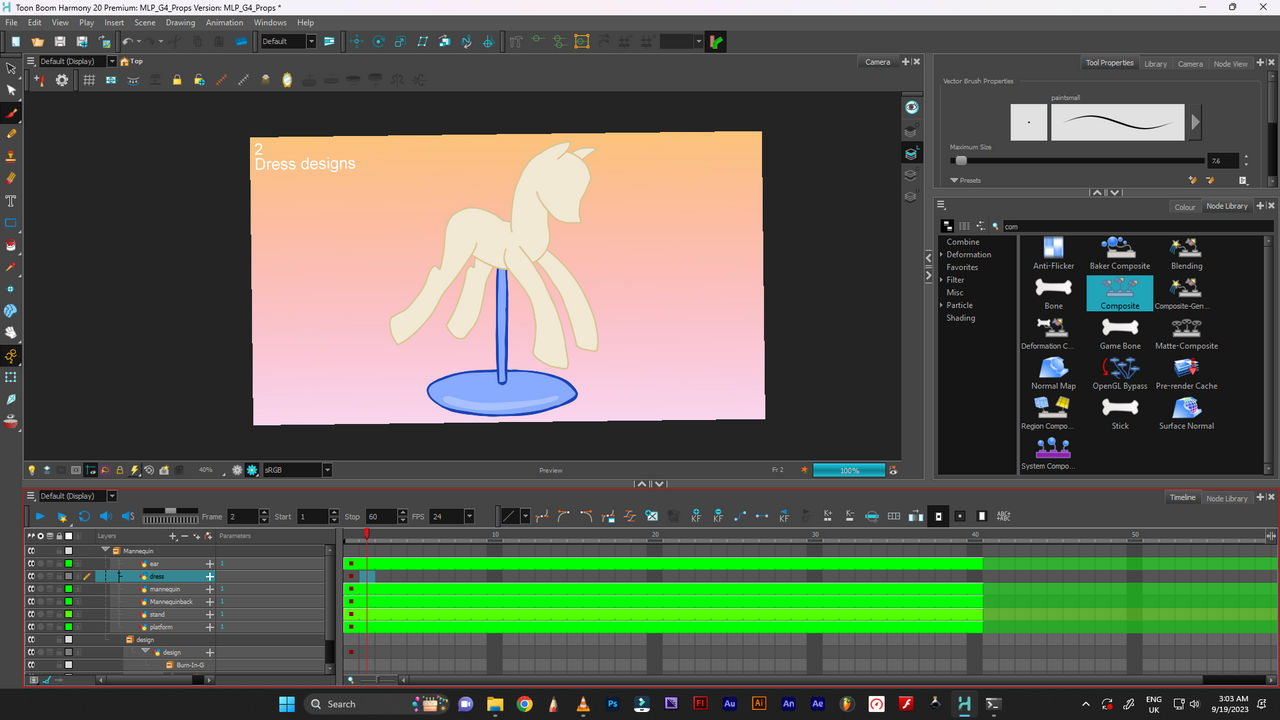Viewport: 1280px width, 720px height.
Task: Select the Brush tool in left toolbar
Action: pos(11,112)
